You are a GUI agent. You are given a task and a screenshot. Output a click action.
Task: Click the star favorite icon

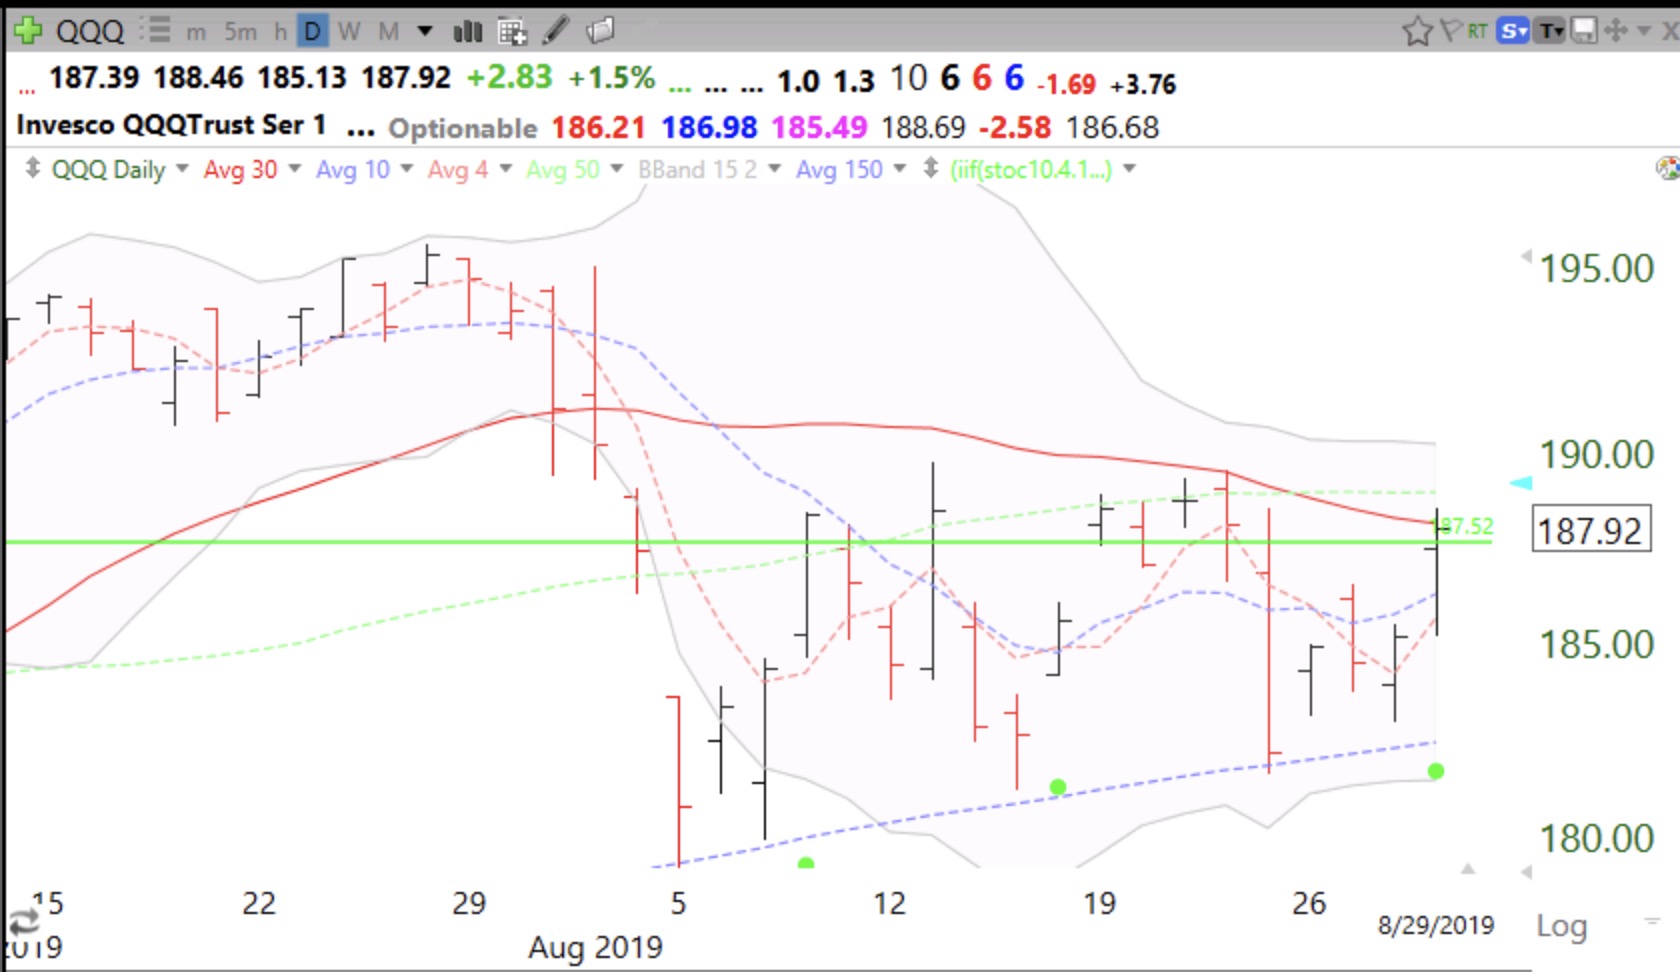click(1417, 32)
